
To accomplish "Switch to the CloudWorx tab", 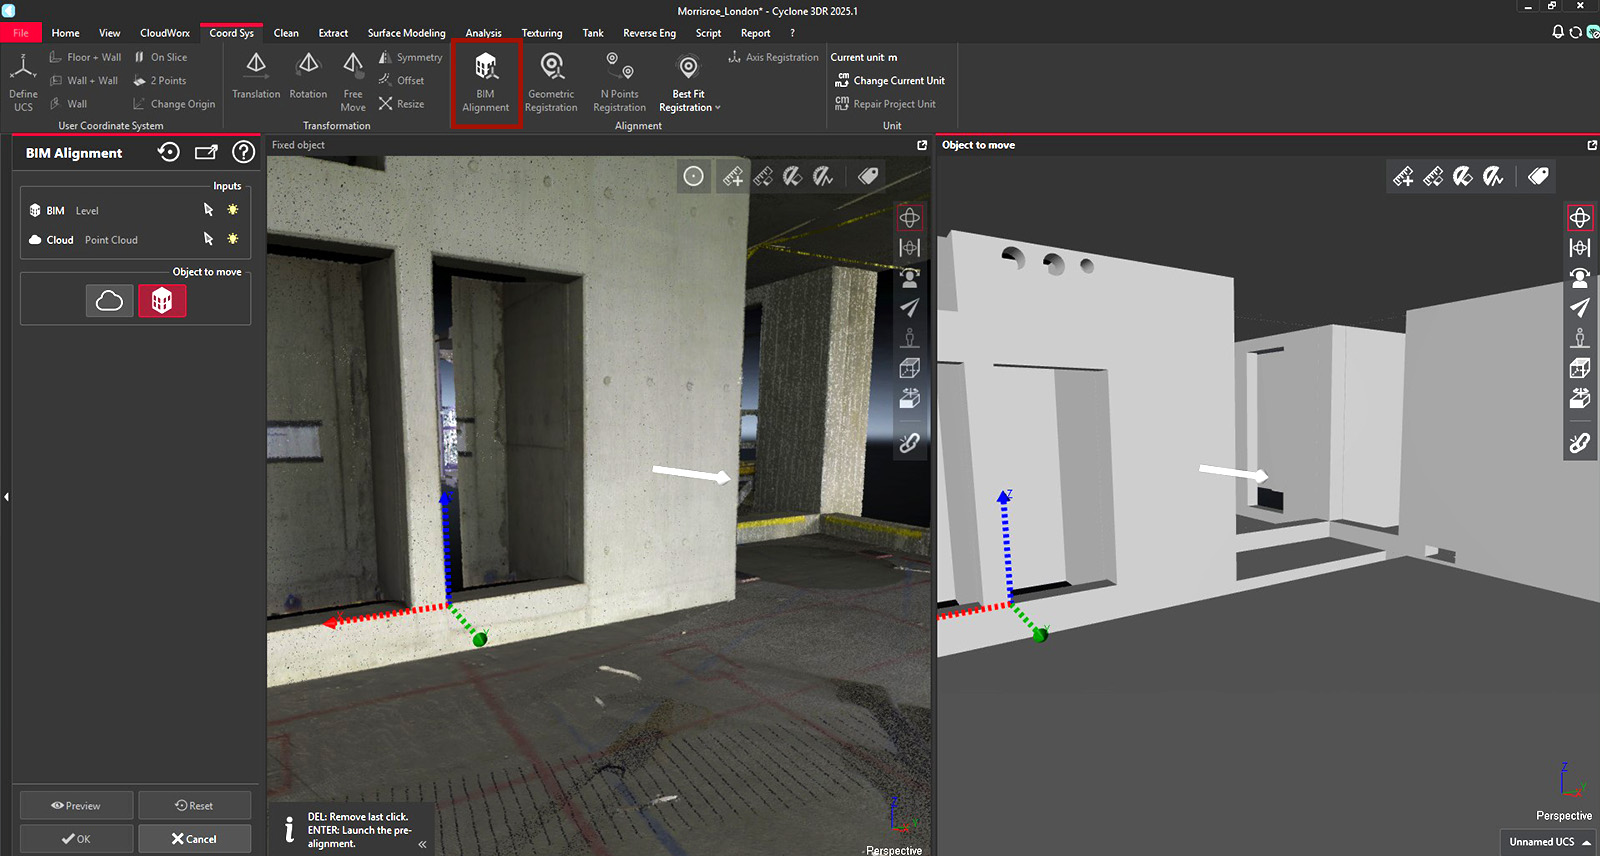I will pos(165,33).
